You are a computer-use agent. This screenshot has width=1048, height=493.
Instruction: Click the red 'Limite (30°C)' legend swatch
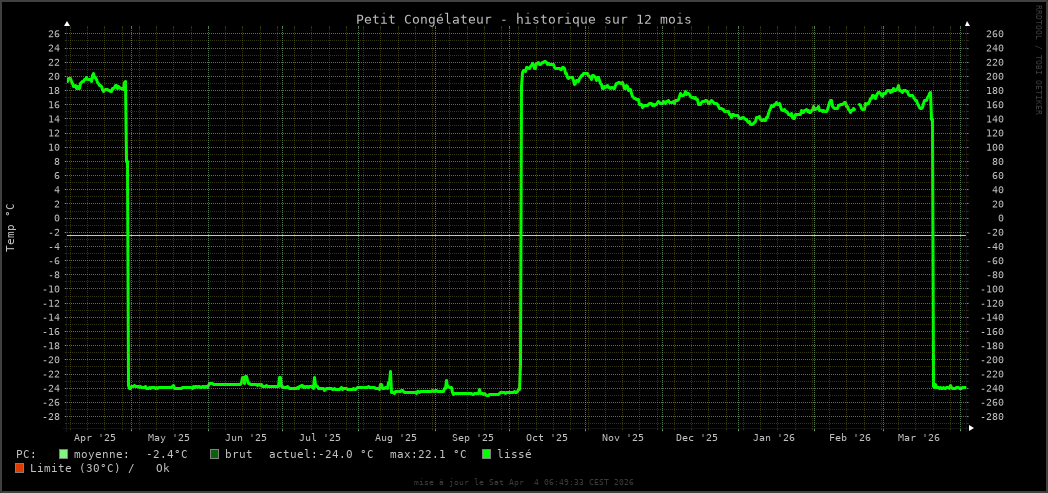point(20,468)
